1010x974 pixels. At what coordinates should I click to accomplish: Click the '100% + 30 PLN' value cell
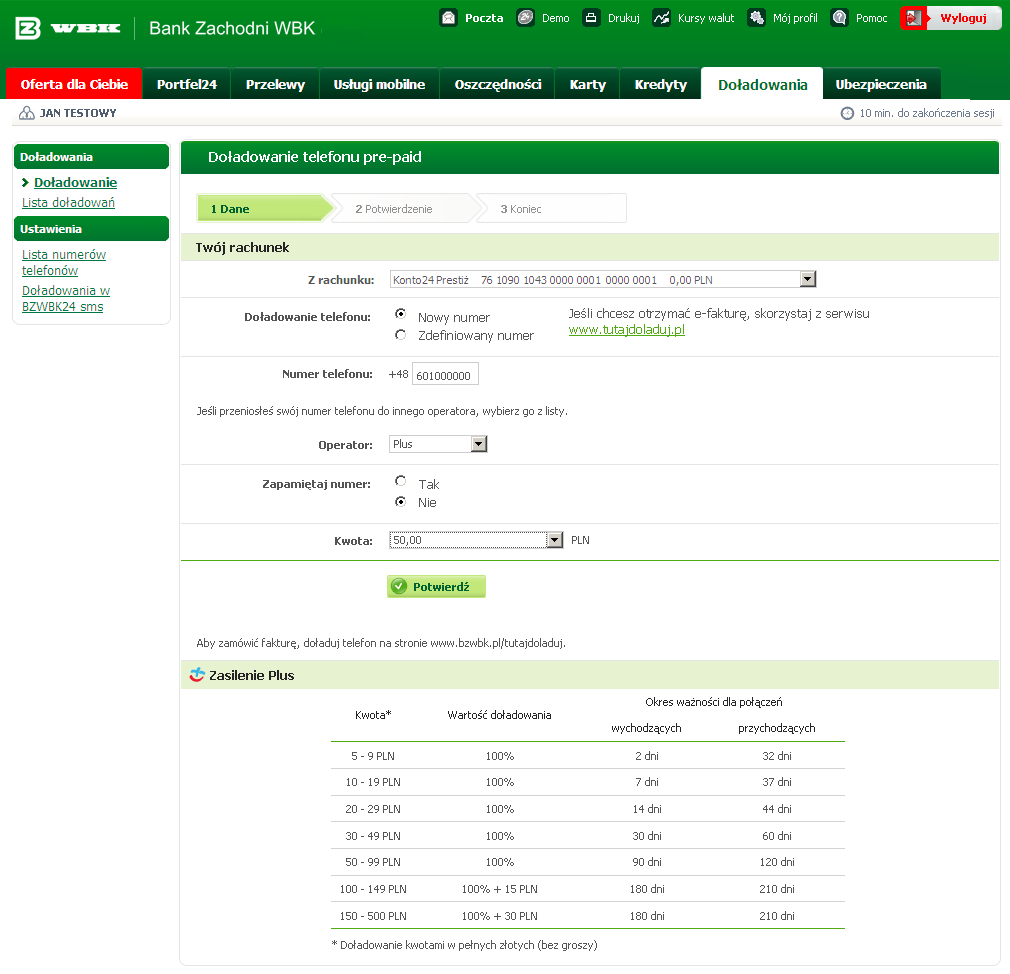click(x=500, y=917)
